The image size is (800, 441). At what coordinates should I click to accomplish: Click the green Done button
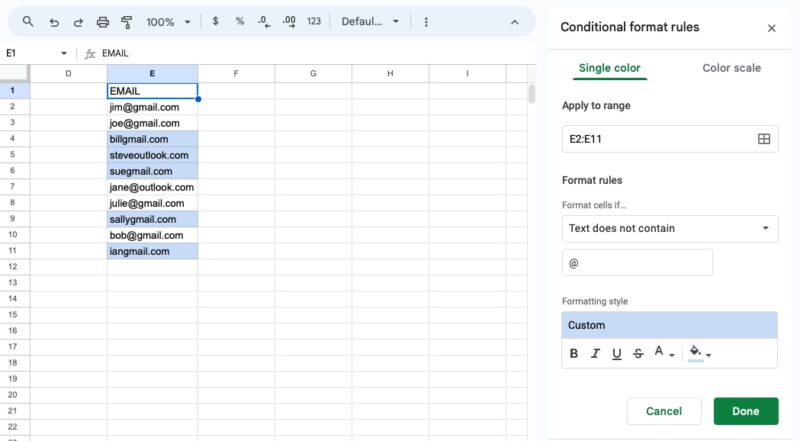(x=746, y=411)
